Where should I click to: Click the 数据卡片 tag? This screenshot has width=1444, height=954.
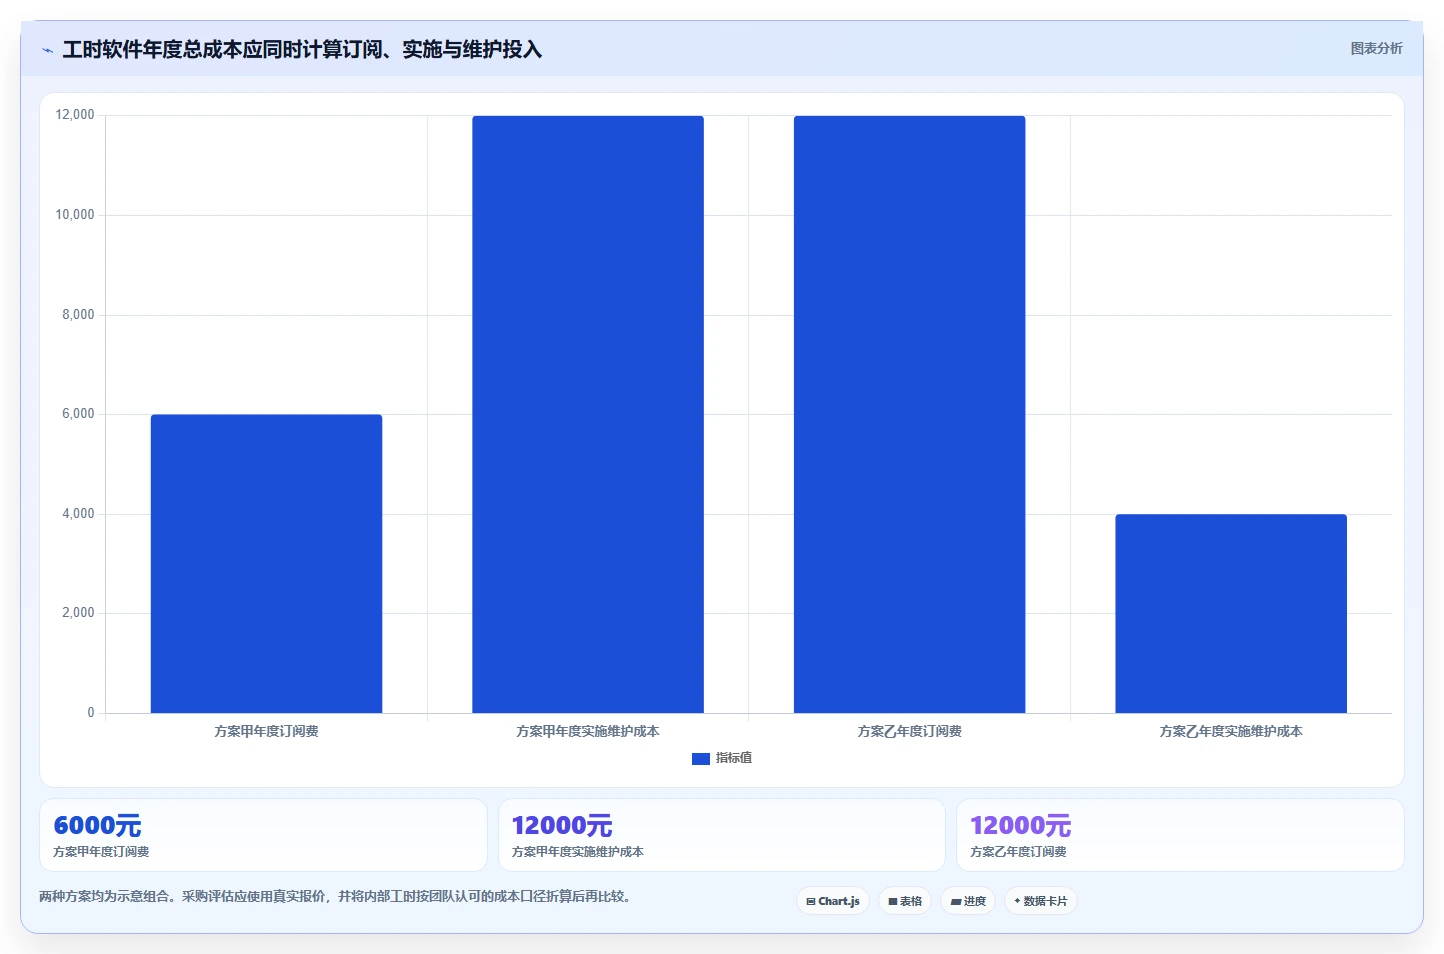pyautogui.click(x=1041, y=901)
